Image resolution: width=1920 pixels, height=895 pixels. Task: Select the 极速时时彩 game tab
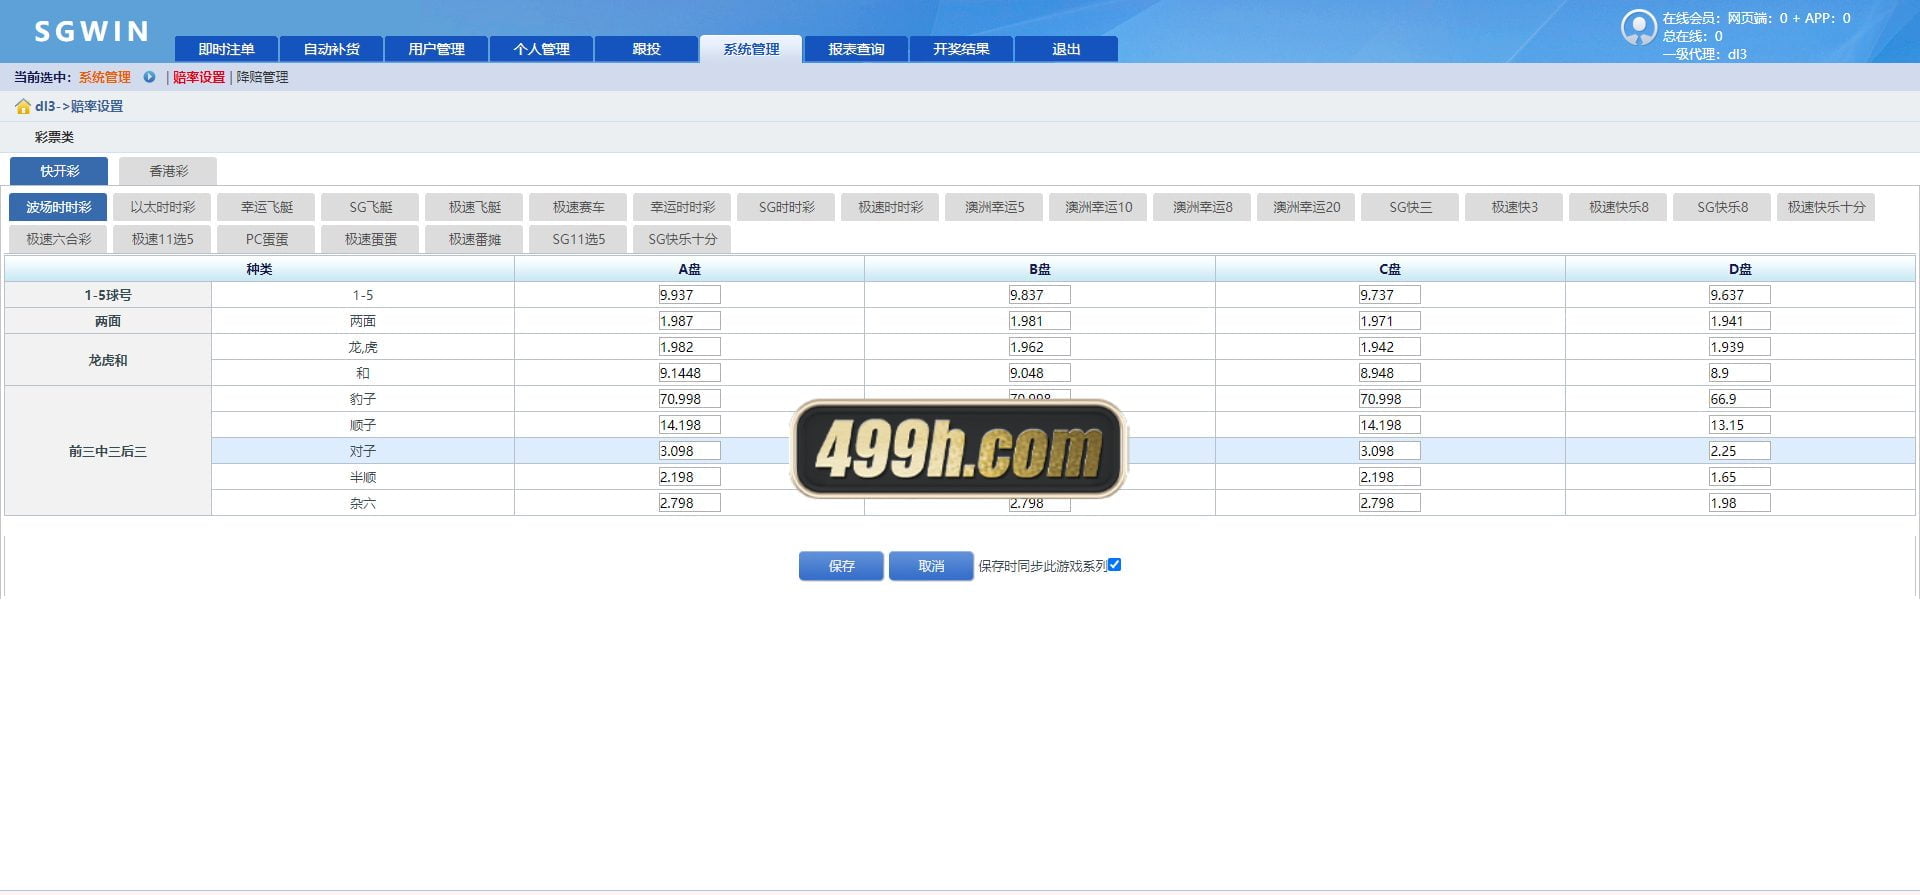tap(890, 207)
